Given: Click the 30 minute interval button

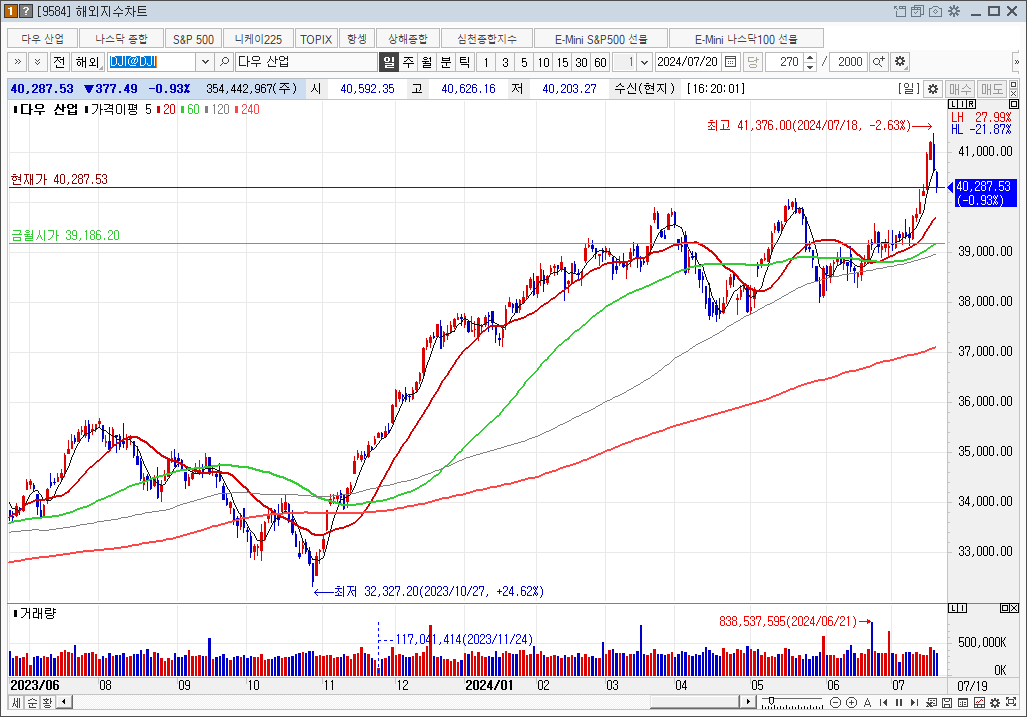Looking at the screenshot, I should (581, 62).
